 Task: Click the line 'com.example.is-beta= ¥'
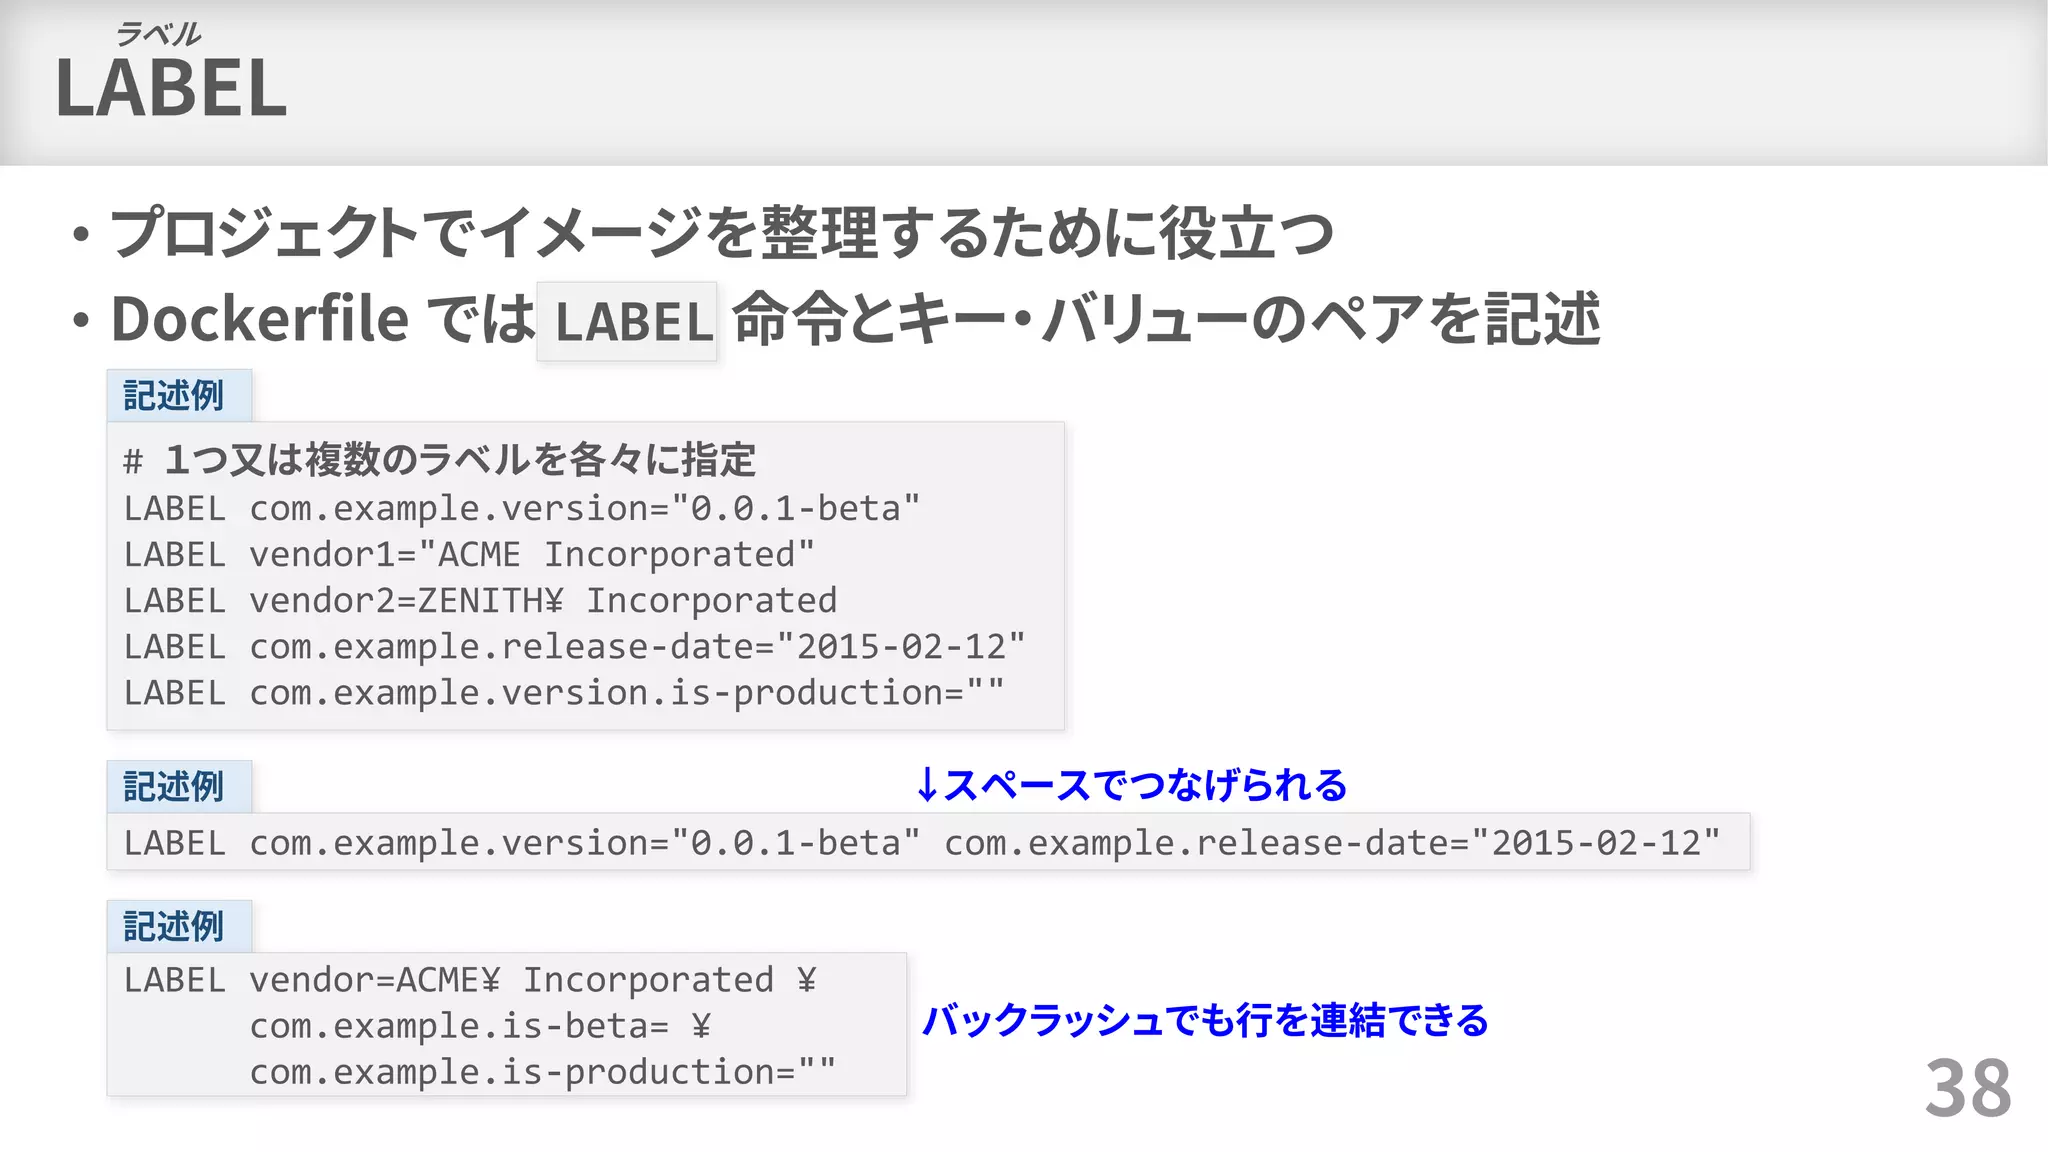click(480, 1025)
